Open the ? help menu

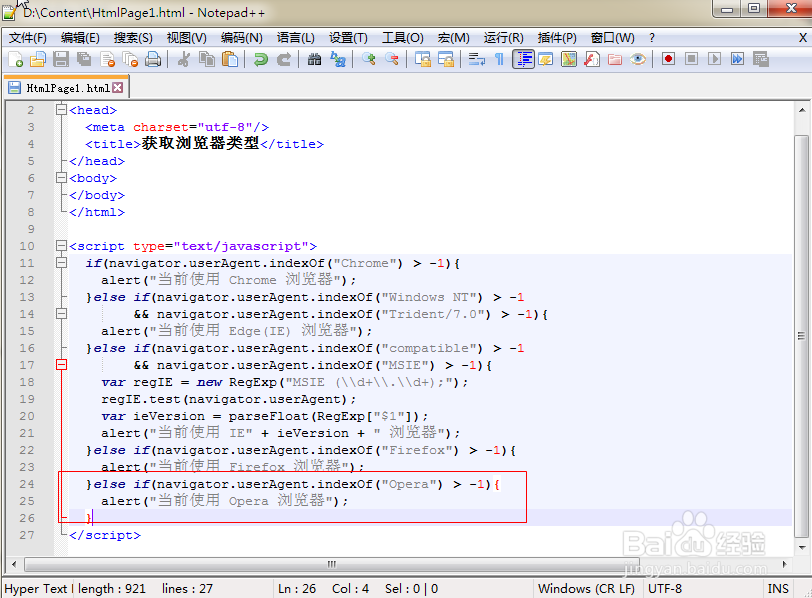click(x=651, y=38)
